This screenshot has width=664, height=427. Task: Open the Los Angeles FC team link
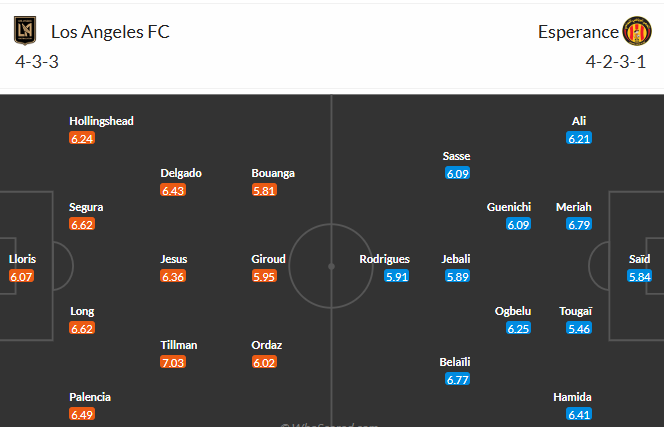[x=110, y=32]
